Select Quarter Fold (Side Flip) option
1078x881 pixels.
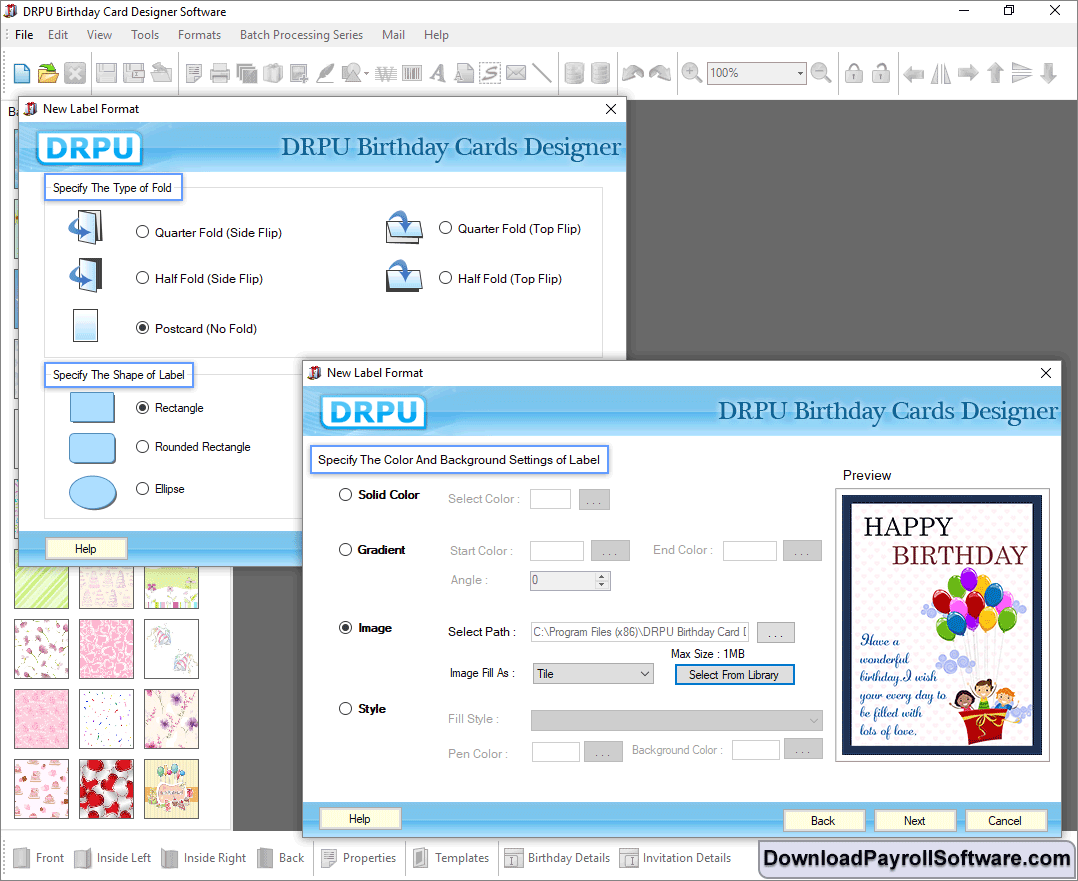(142, 232)
